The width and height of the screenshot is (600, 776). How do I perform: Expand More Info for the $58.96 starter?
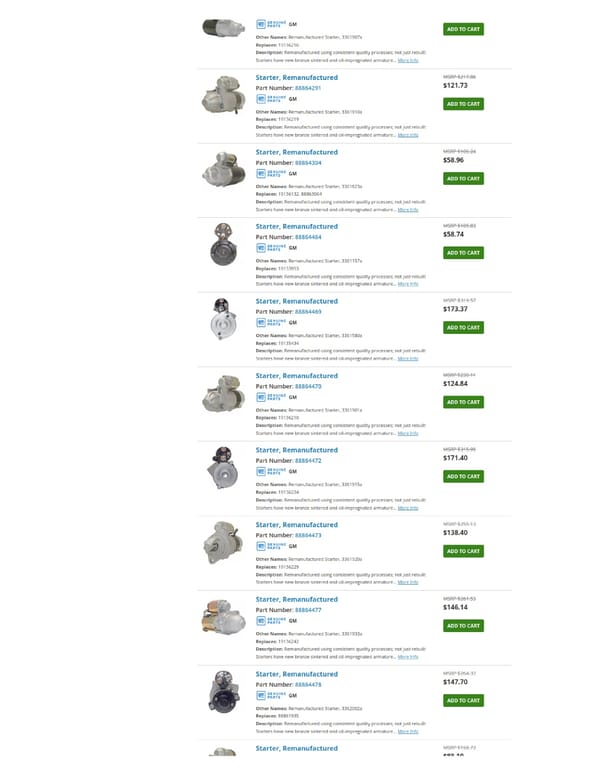(408, 210)
